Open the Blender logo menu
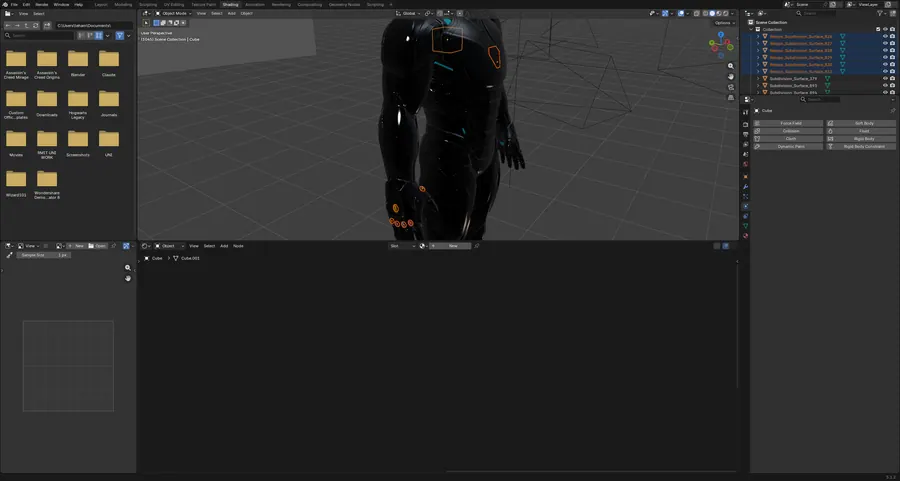 (5, 5)
